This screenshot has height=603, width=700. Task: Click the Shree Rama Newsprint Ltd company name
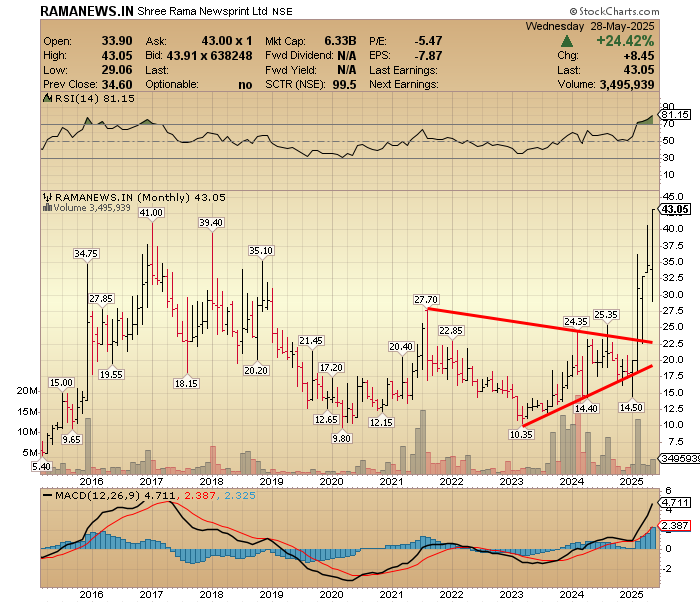(x=202, y=12)
